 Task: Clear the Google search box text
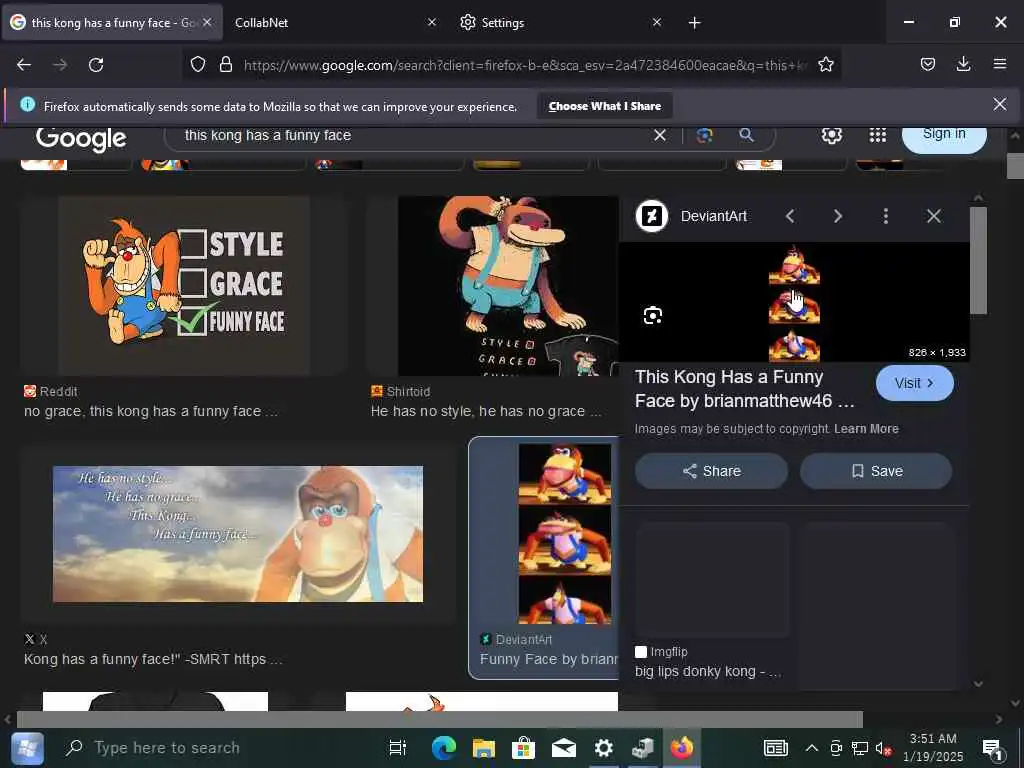(x=660, y=135)
